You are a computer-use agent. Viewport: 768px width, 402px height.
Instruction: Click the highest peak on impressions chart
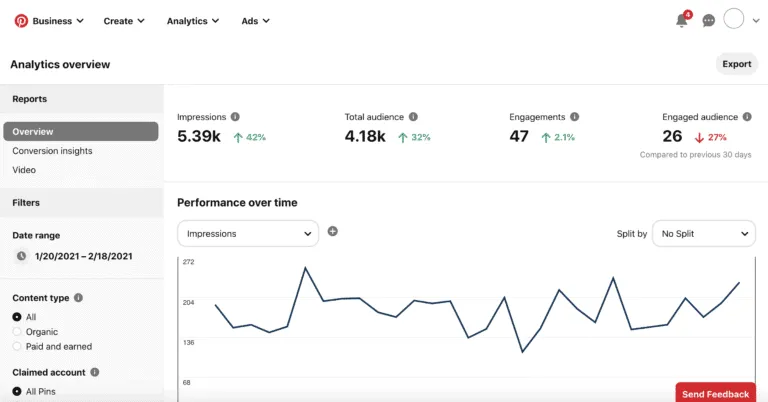(305, 268)
